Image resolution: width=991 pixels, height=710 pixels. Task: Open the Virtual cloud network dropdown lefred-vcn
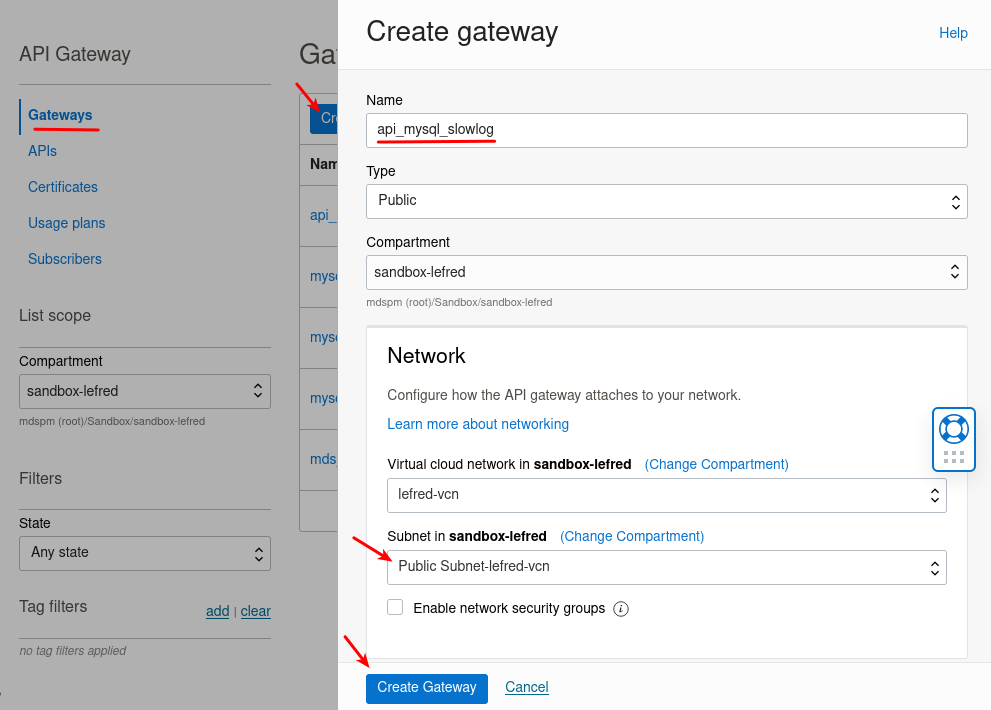(665, 495)
